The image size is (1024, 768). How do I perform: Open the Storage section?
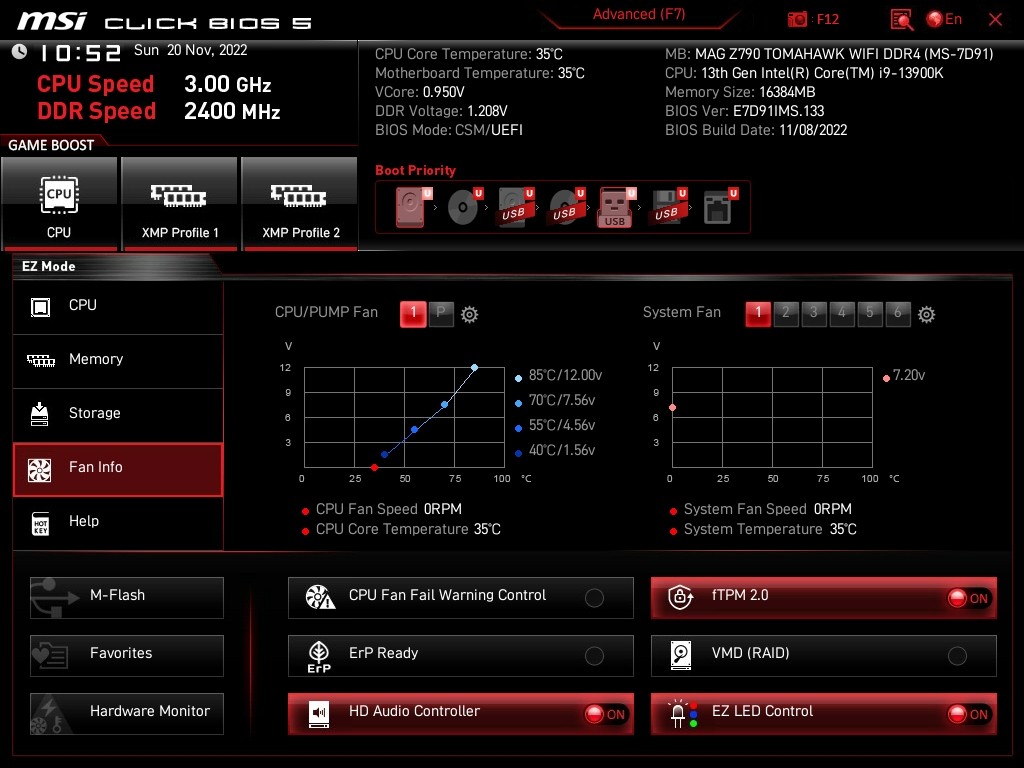tap(118, 415)
